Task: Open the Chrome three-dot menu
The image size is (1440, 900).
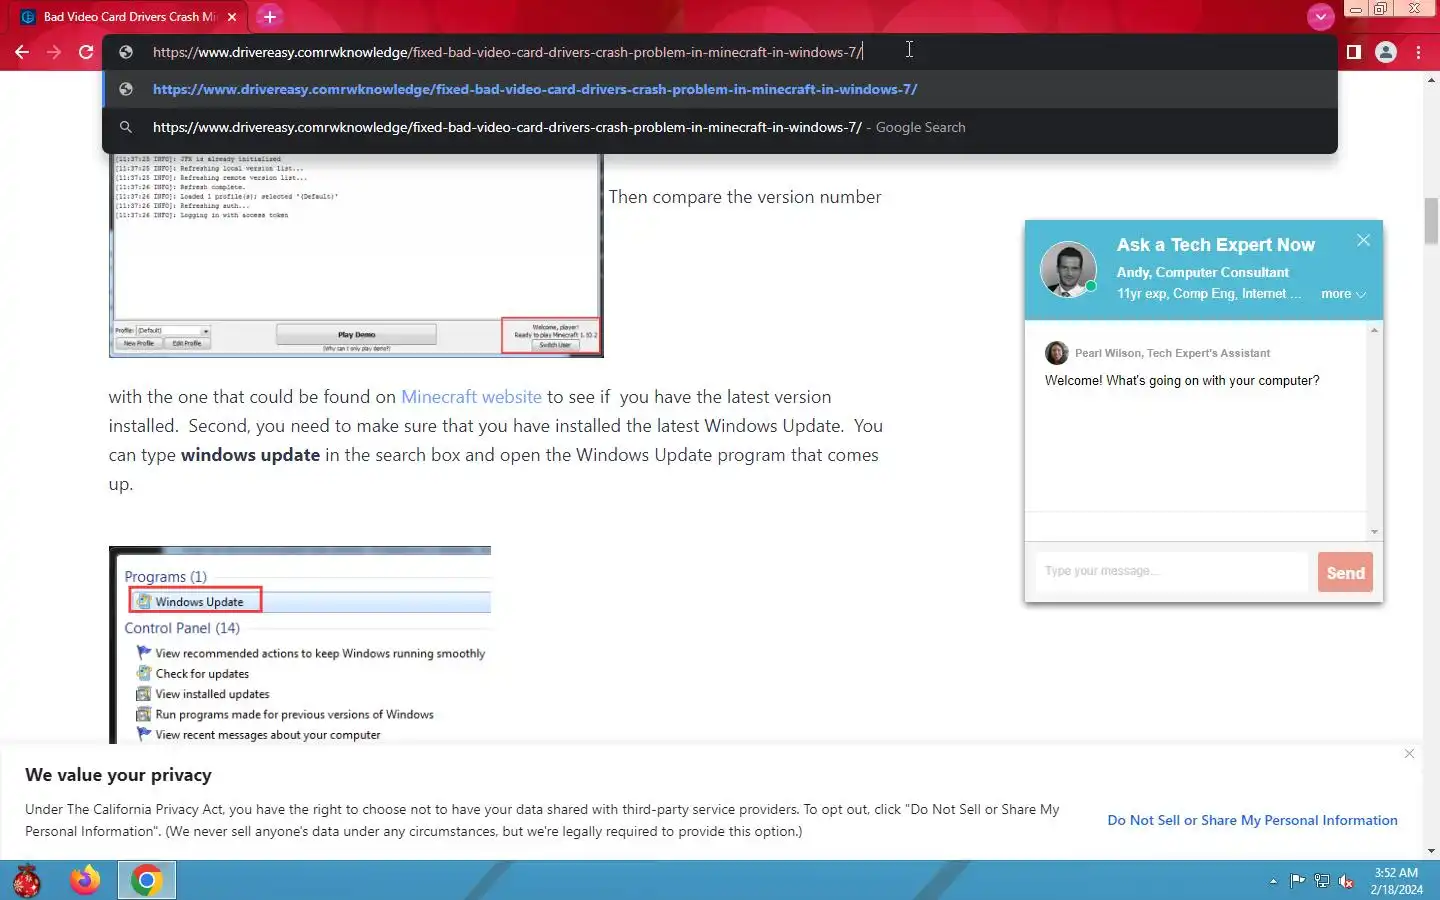Action: click(x=1418, y=52)
